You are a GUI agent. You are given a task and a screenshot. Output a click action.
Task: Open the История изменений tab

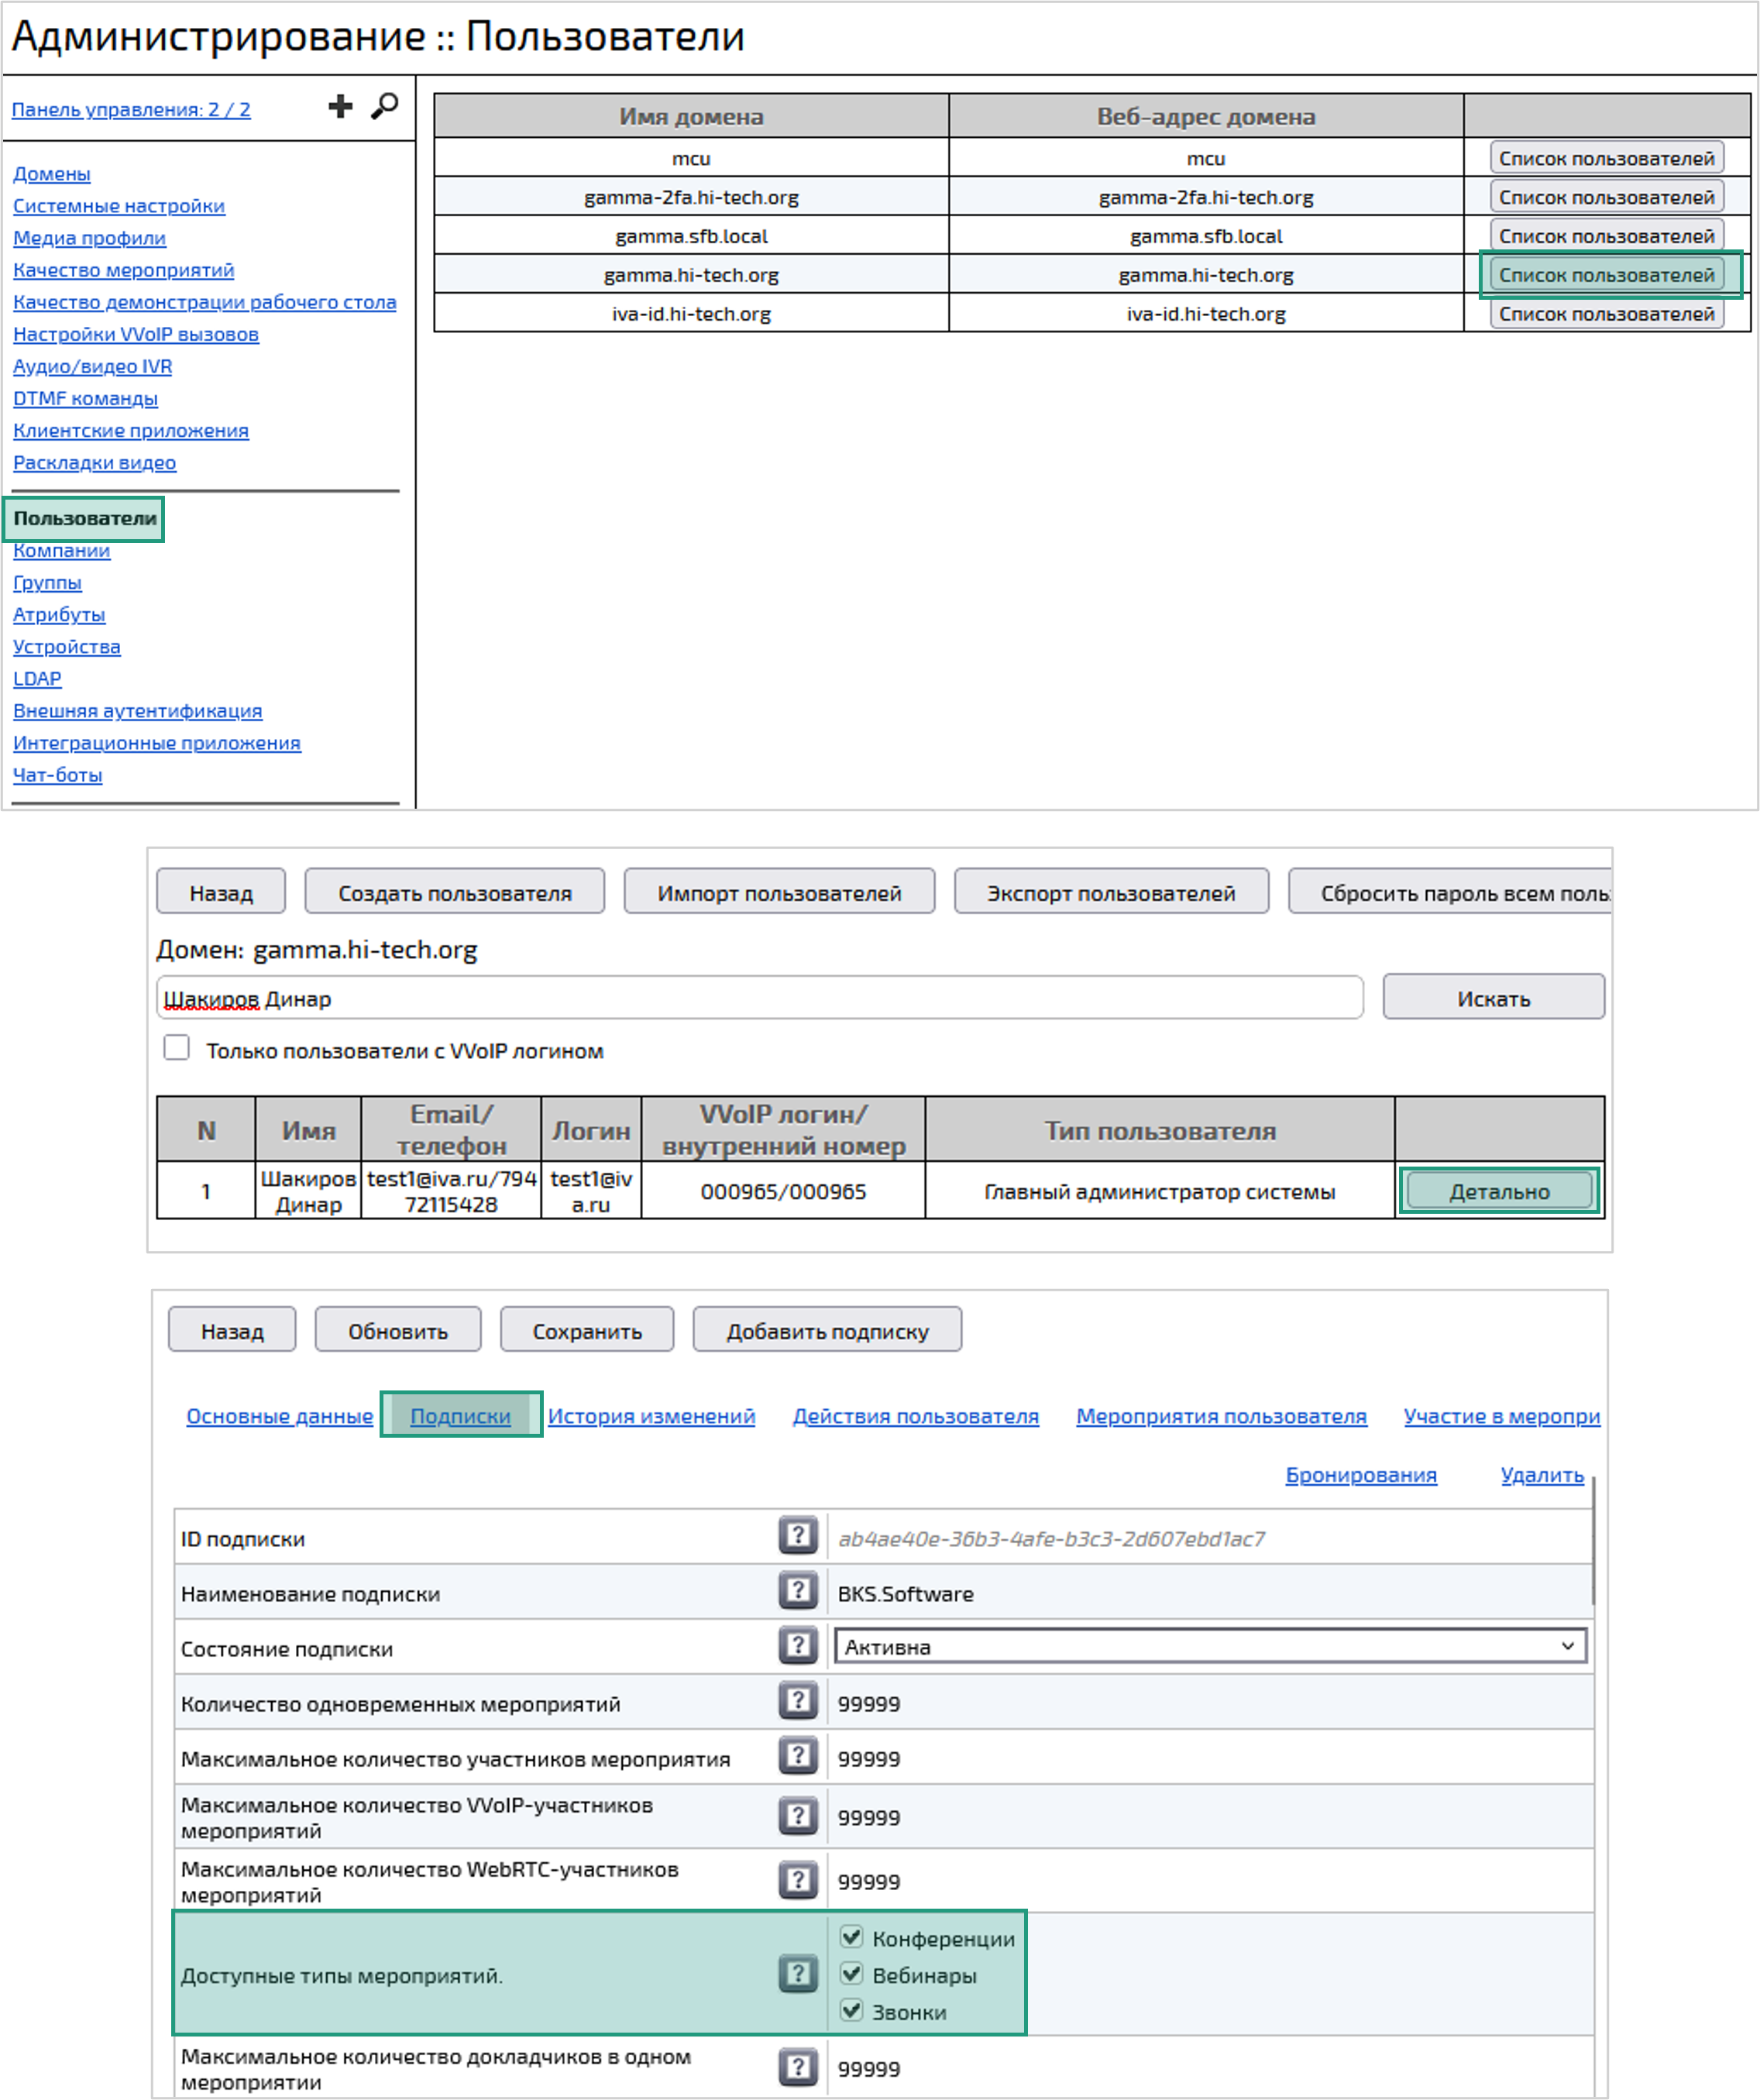pos(651,1416)
